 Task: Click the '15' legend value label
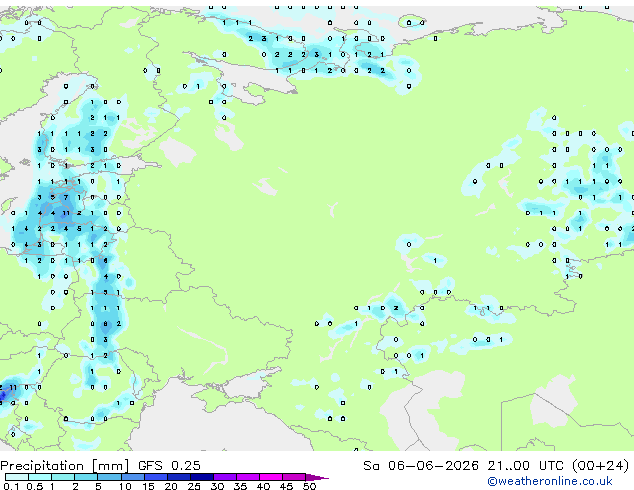[x=148, y=486]
